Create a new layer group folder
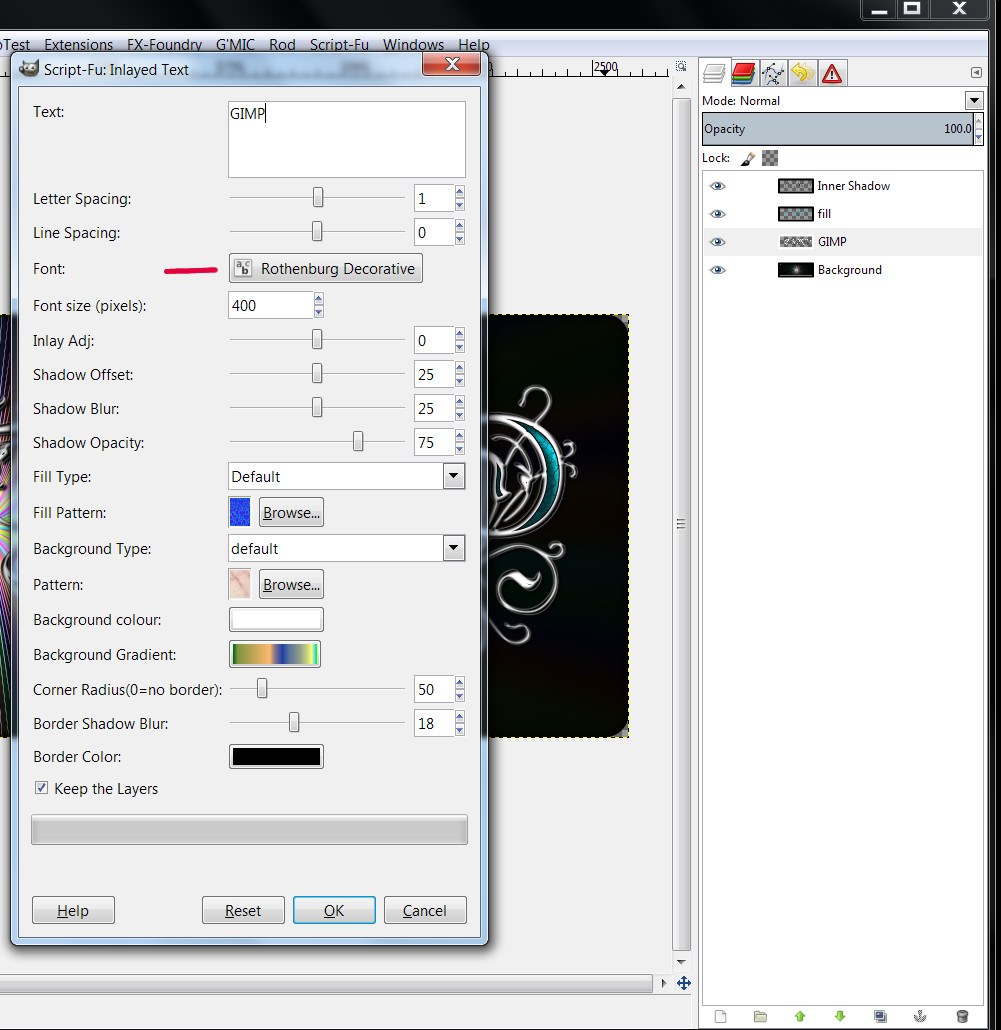The image size is (1001, 1030). pos(760,1016)
